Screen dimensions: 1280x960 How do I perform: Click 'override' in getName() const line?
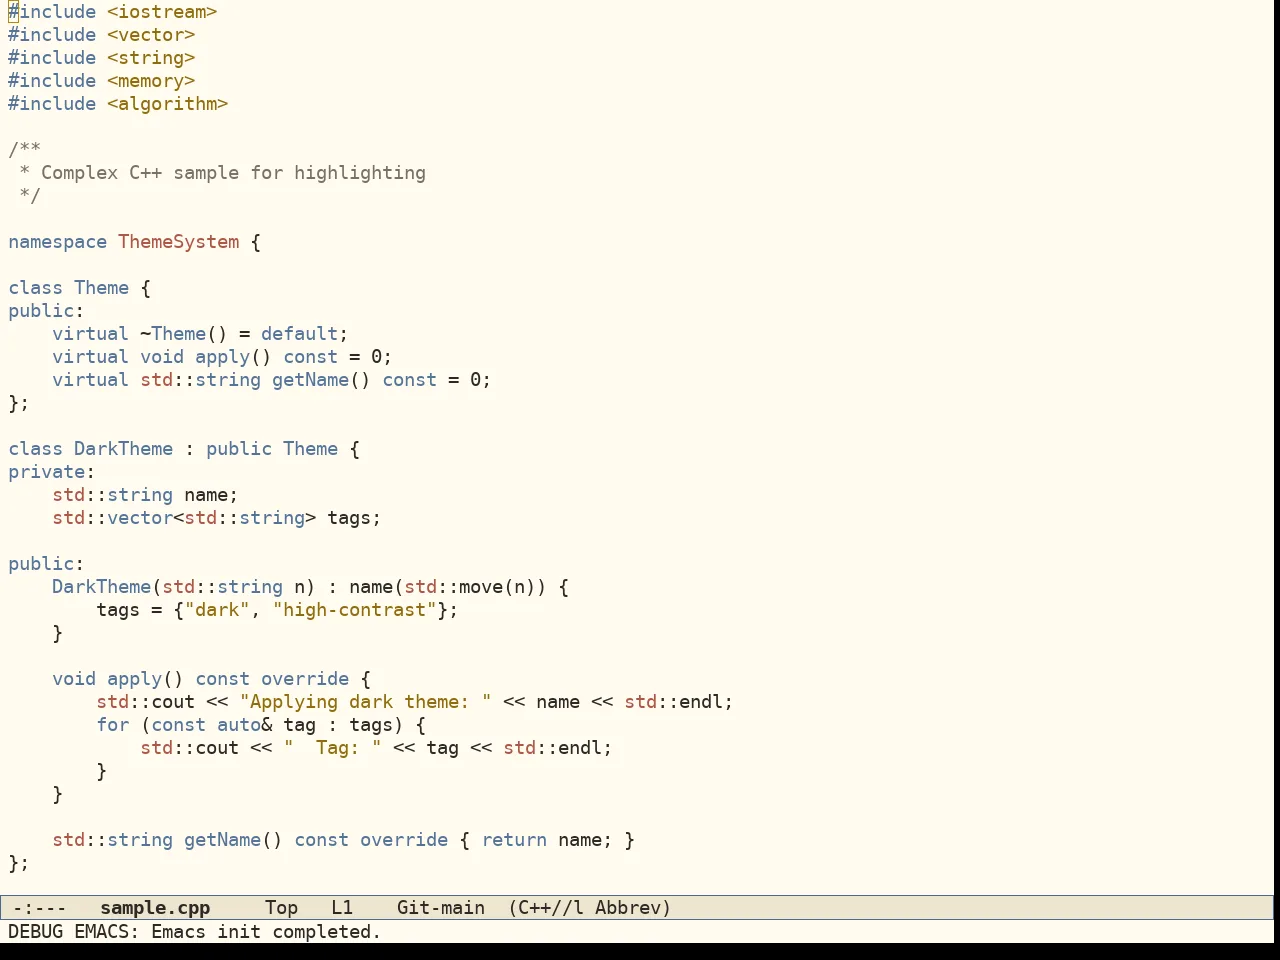pos(404,840)
